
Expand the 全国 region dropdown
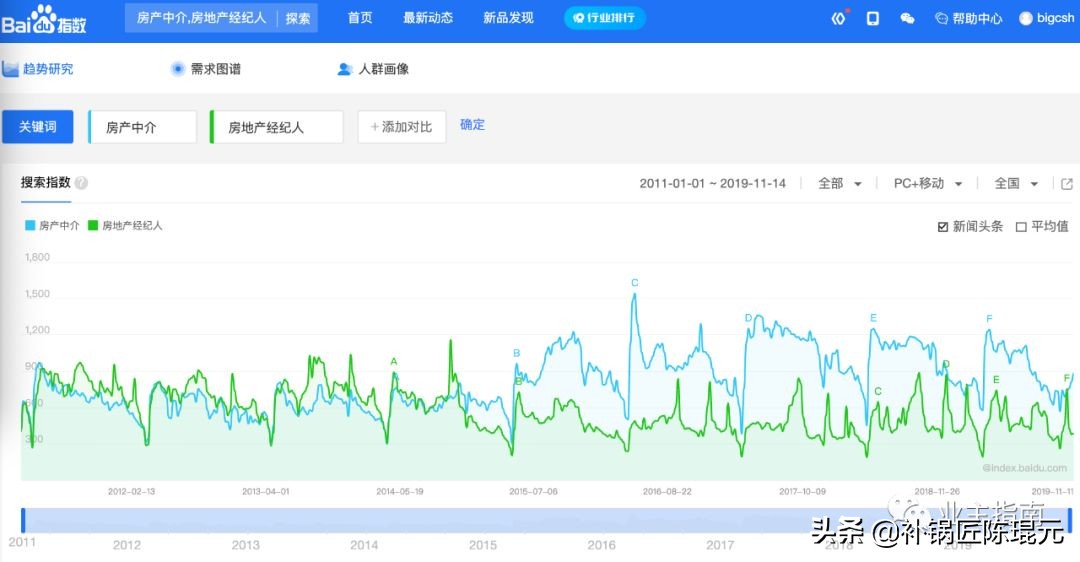[x=1016, y=183]
